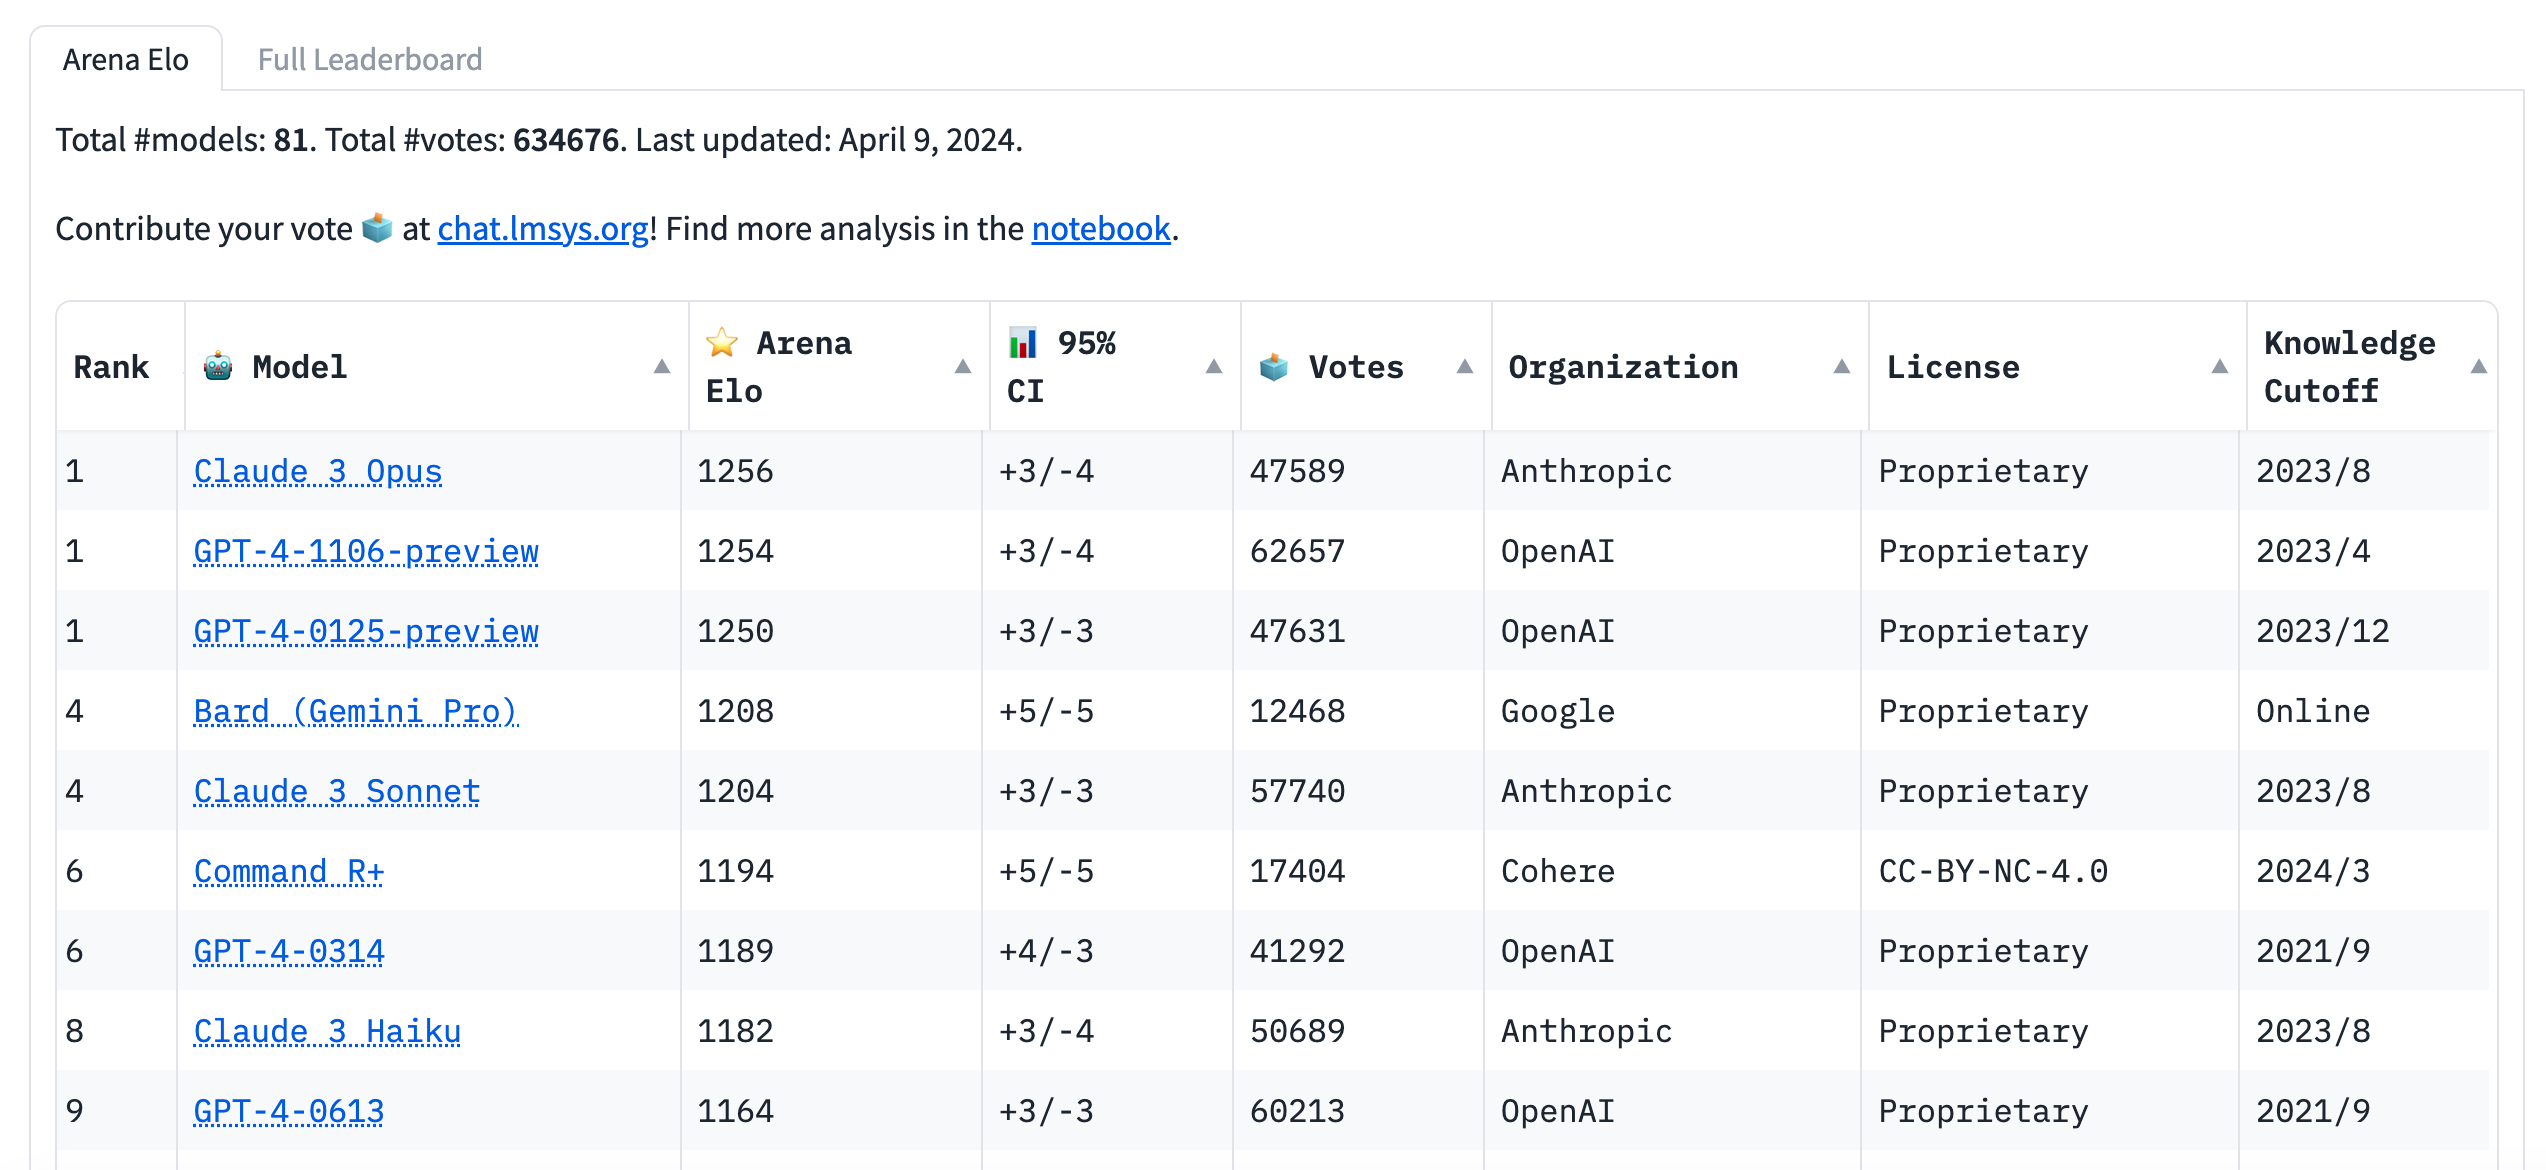Select votes count 17404
The image size is (2546, 1170).
(1298, 871)
